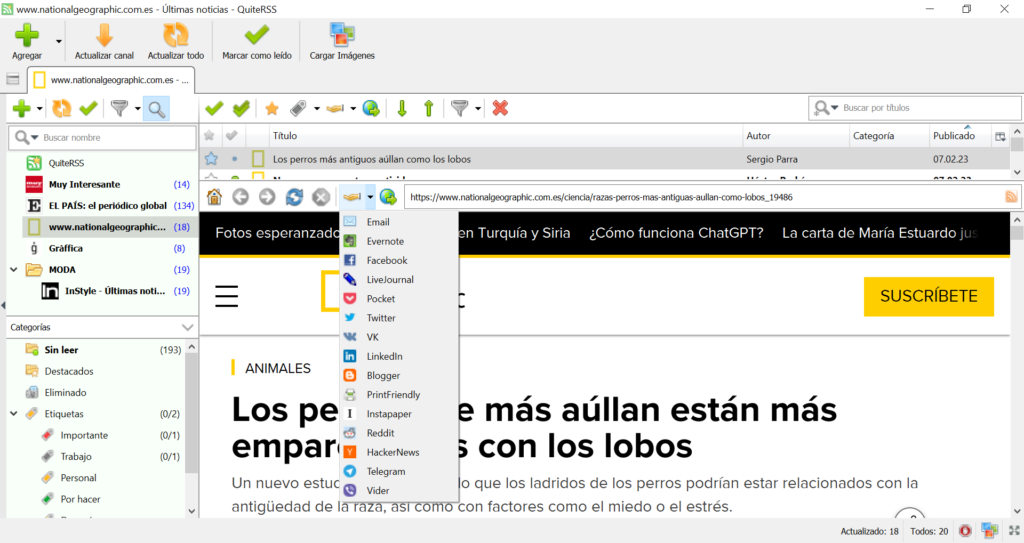The width and height of the screenshot is (1024, 543).
Task: Click the home icon in browser toolbar
Action: 214,197
